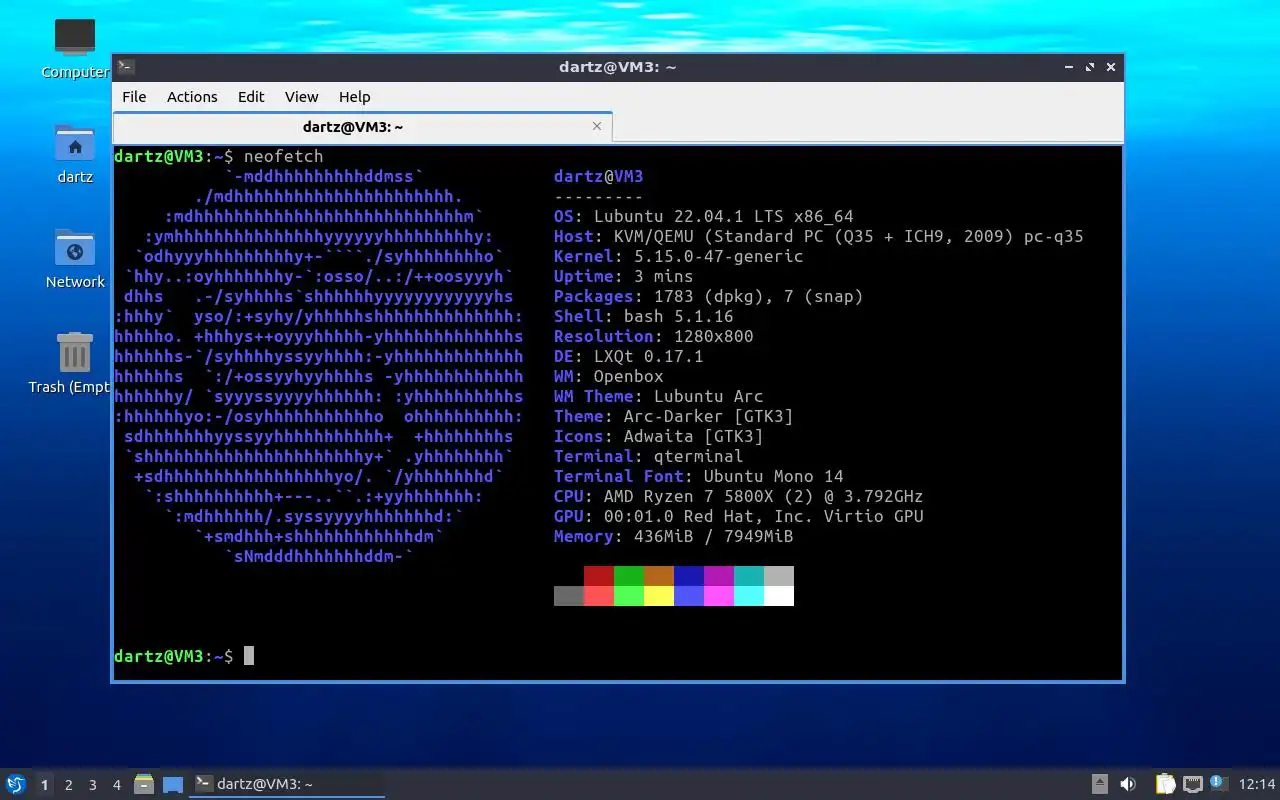
Task: Click the 'DE: LXQt 0.17.1' line
Action: 629,356
